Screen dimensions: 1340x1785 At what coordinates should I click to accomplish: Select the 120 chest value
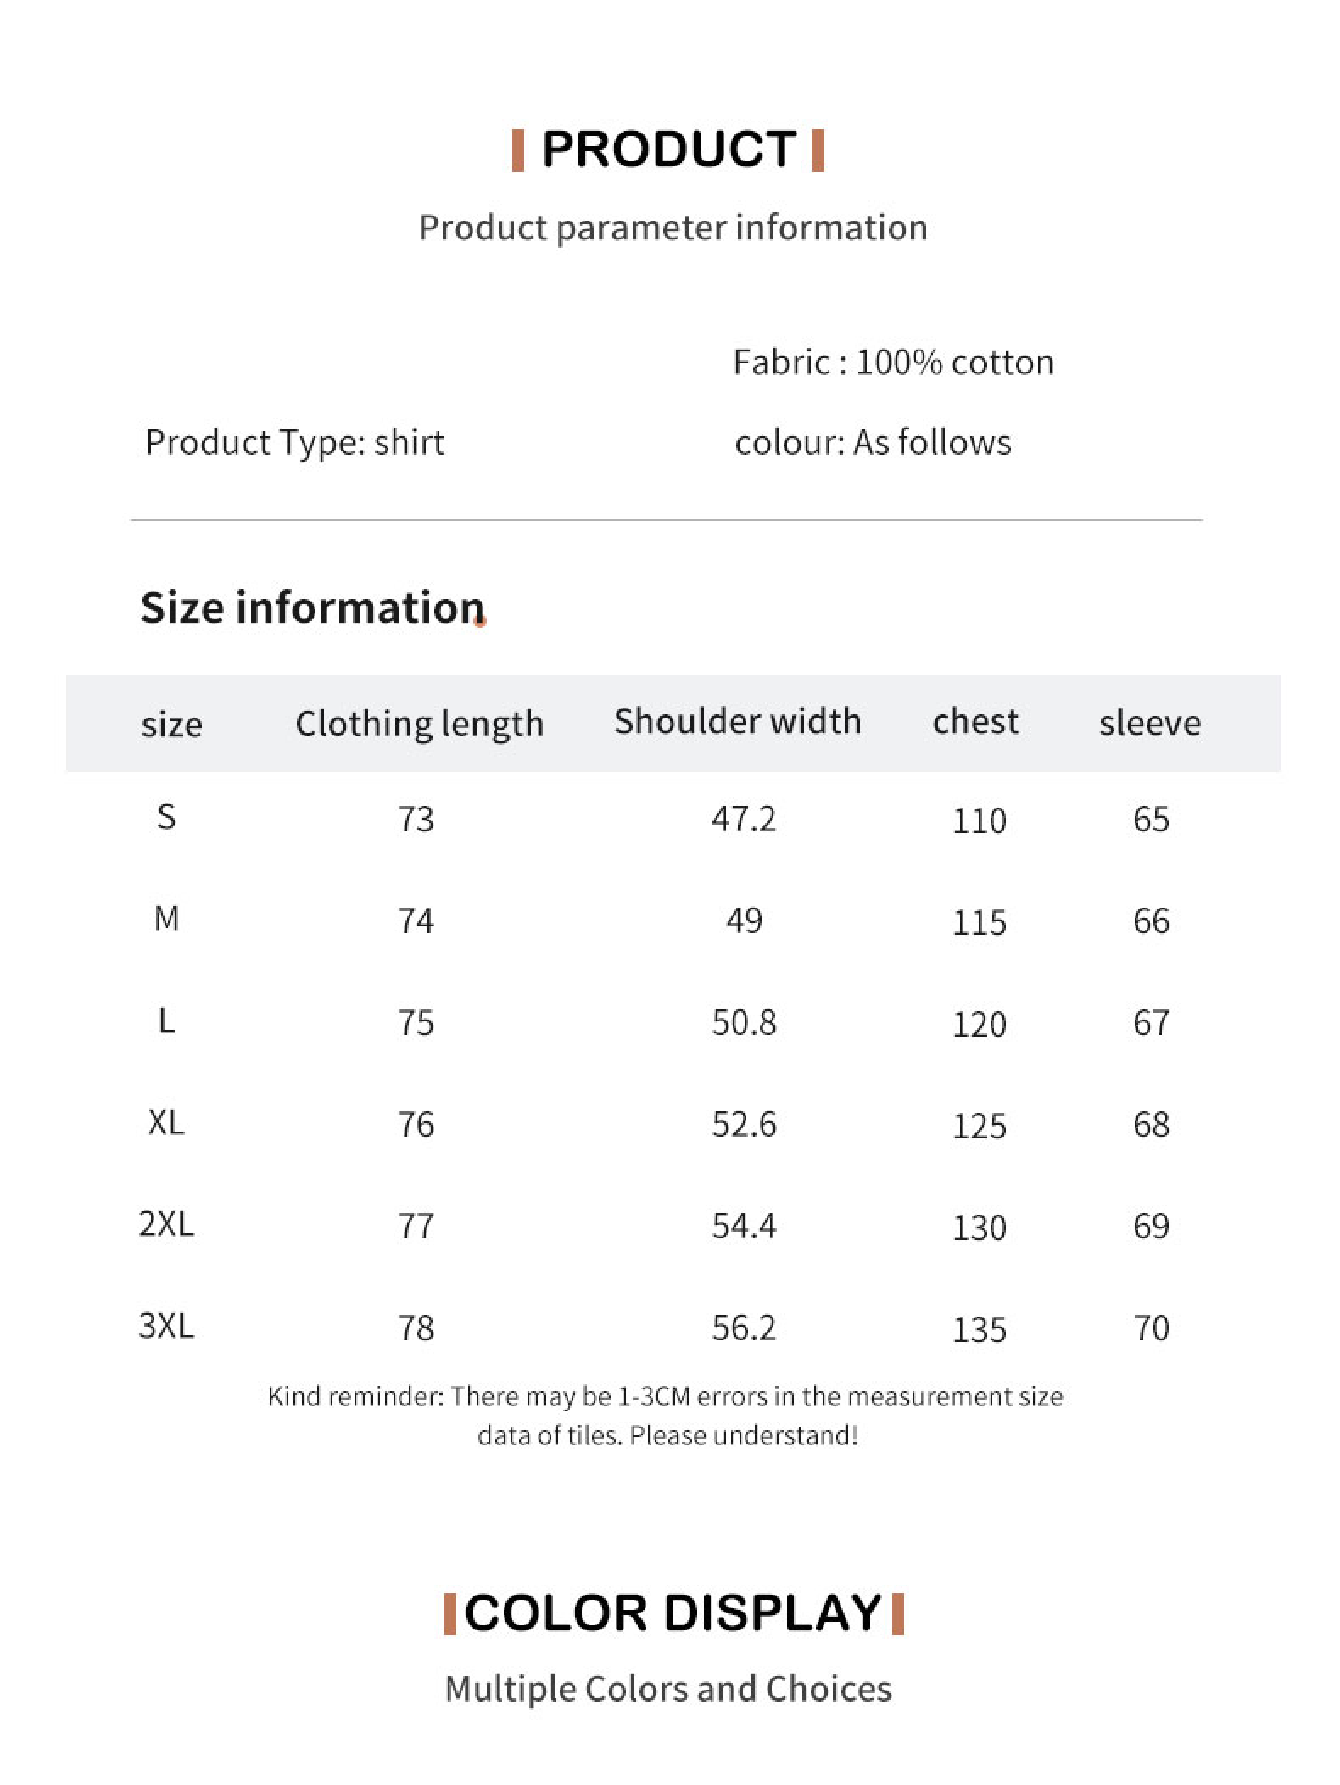coord(979,1024)
